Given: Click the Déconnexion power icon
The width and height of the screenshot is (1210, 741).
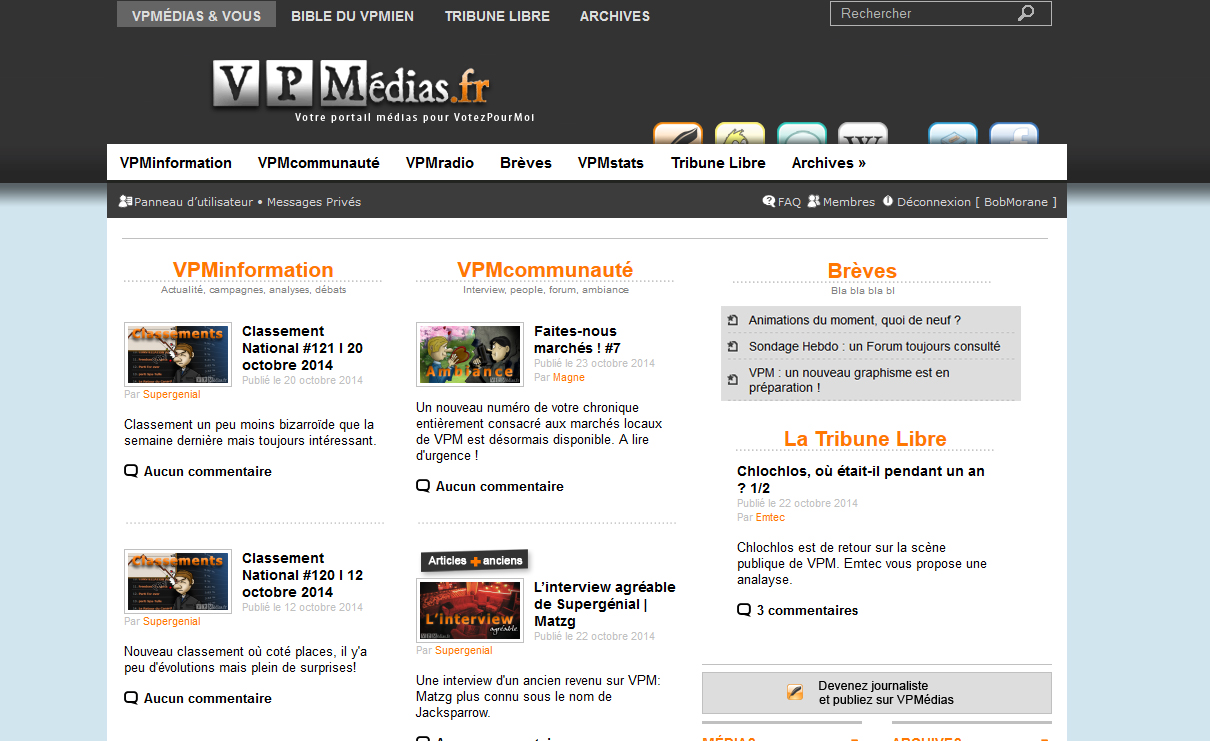Looking at the screenshot, I should coord(887,201).
